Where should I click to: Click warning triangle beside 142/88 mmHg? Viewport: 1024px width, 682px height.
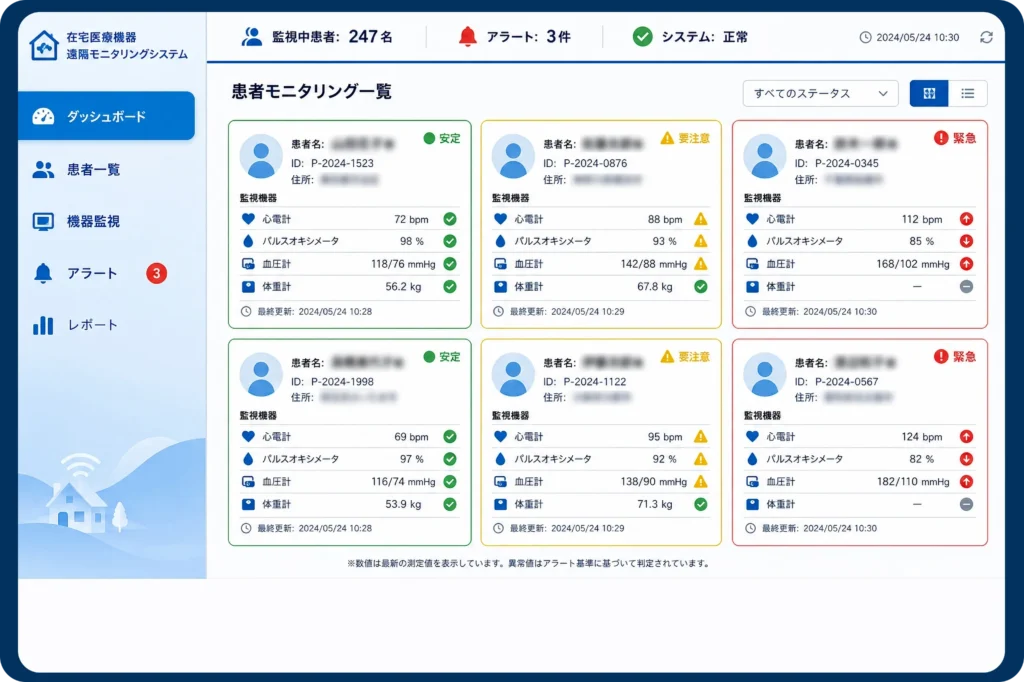pyautogui.click(x=701, y=263)
